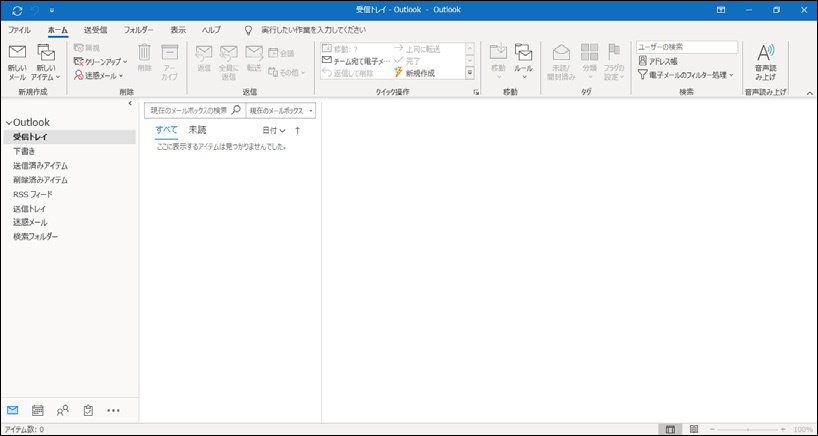Open the ルール rules menu
Screen dimensions: 818x436
click(523, 63)
